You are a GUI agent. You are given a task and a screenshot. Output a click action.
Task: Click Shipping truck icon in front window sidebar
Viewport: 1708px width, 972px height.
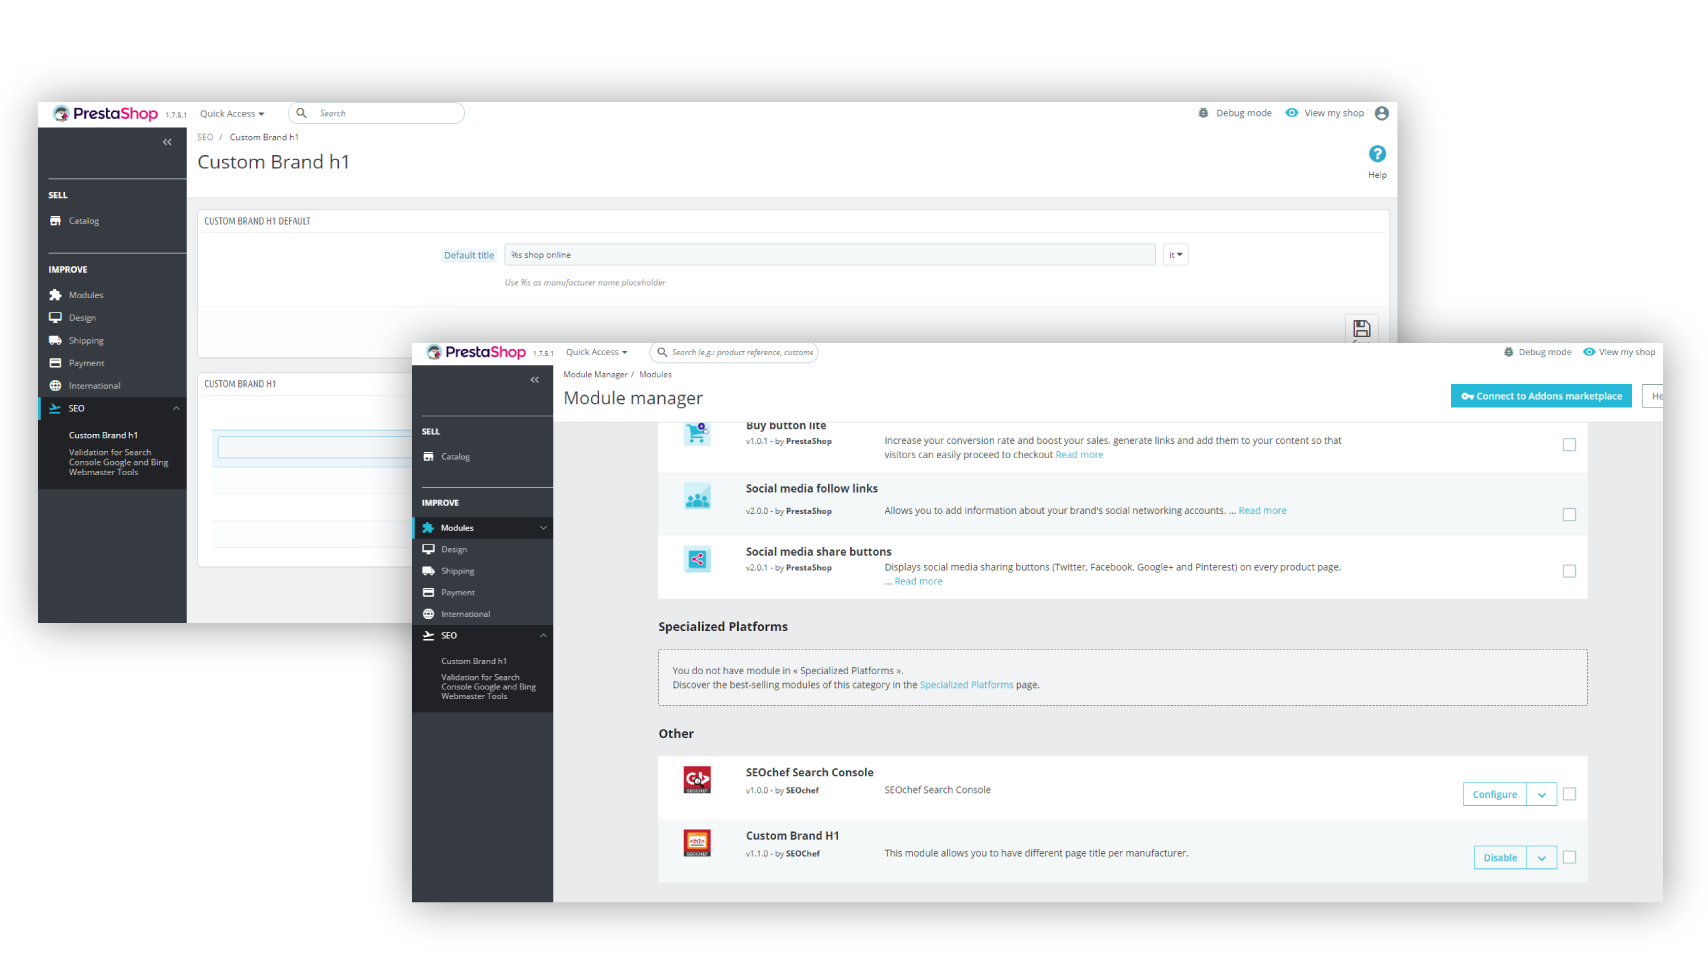point(428,571)
